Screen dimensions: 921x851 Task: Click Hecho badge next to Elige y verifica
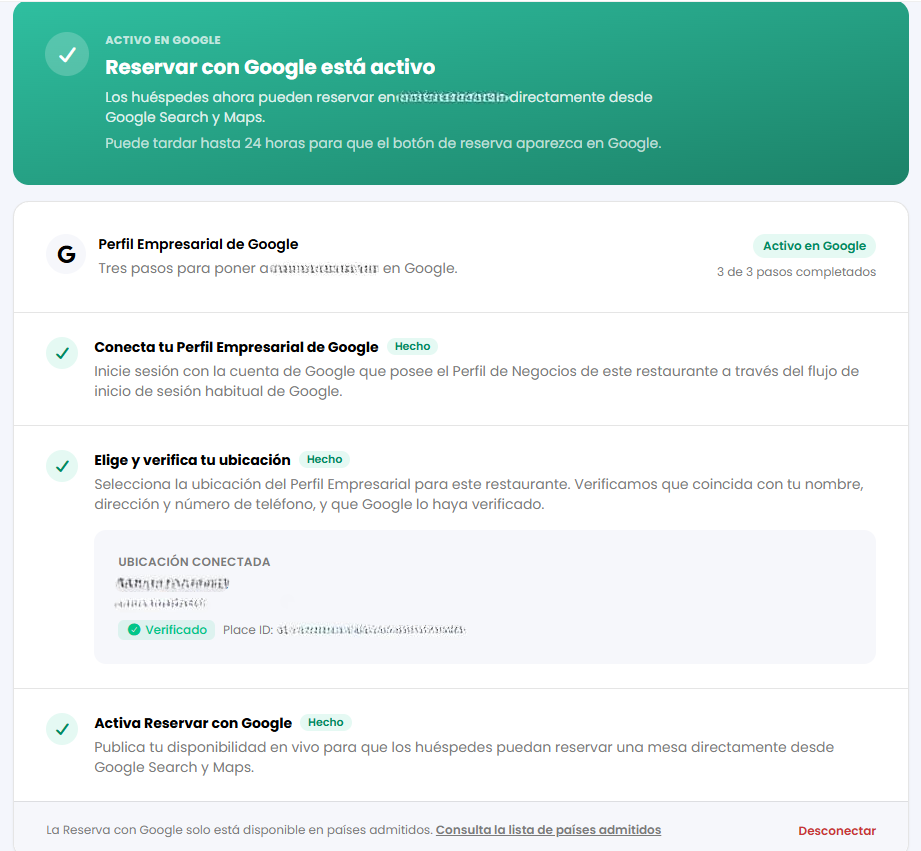coord(324,459)
